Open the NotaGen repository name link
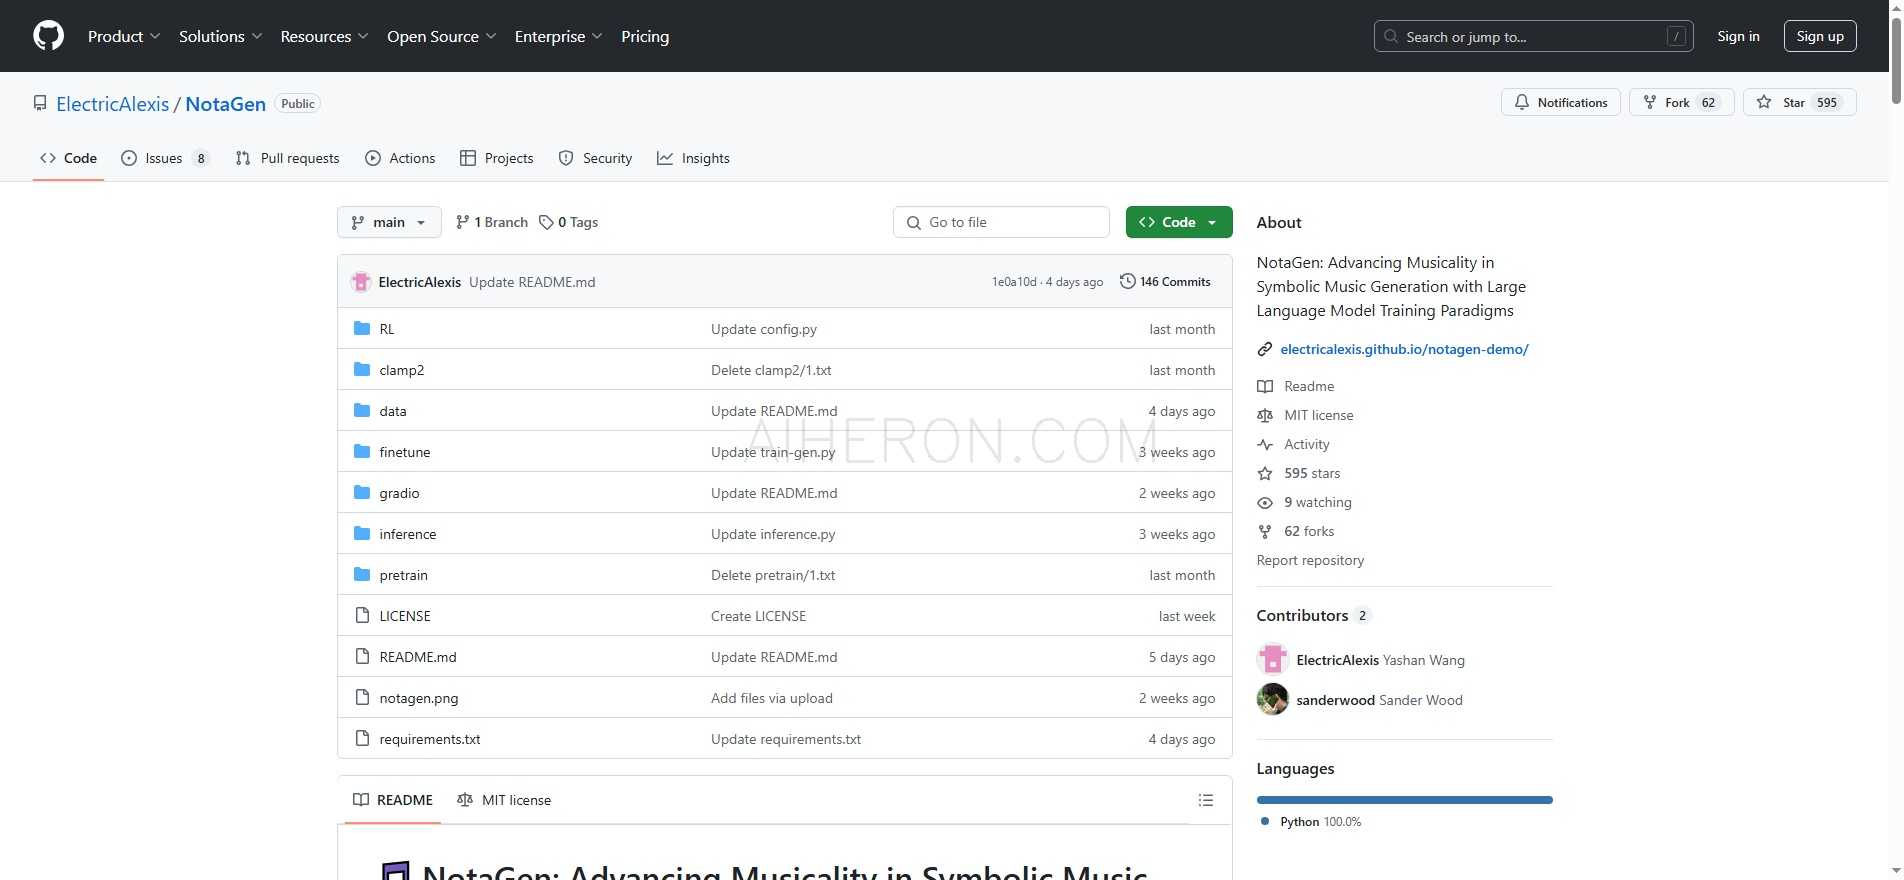The width and height of the screenshot is (1904, 880). pos(226,104)
